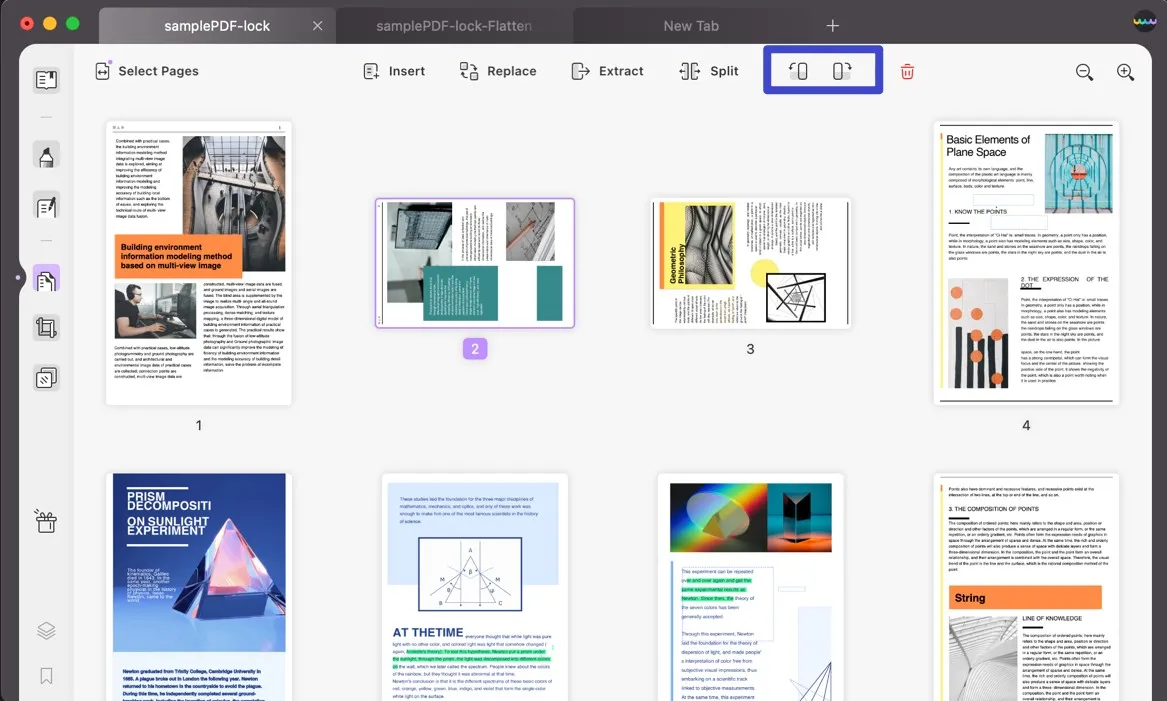This screenshot has height=701, width=1167.
Task: Open the Crop Pages tool in sidebar
Action: (x=46, y=327)
